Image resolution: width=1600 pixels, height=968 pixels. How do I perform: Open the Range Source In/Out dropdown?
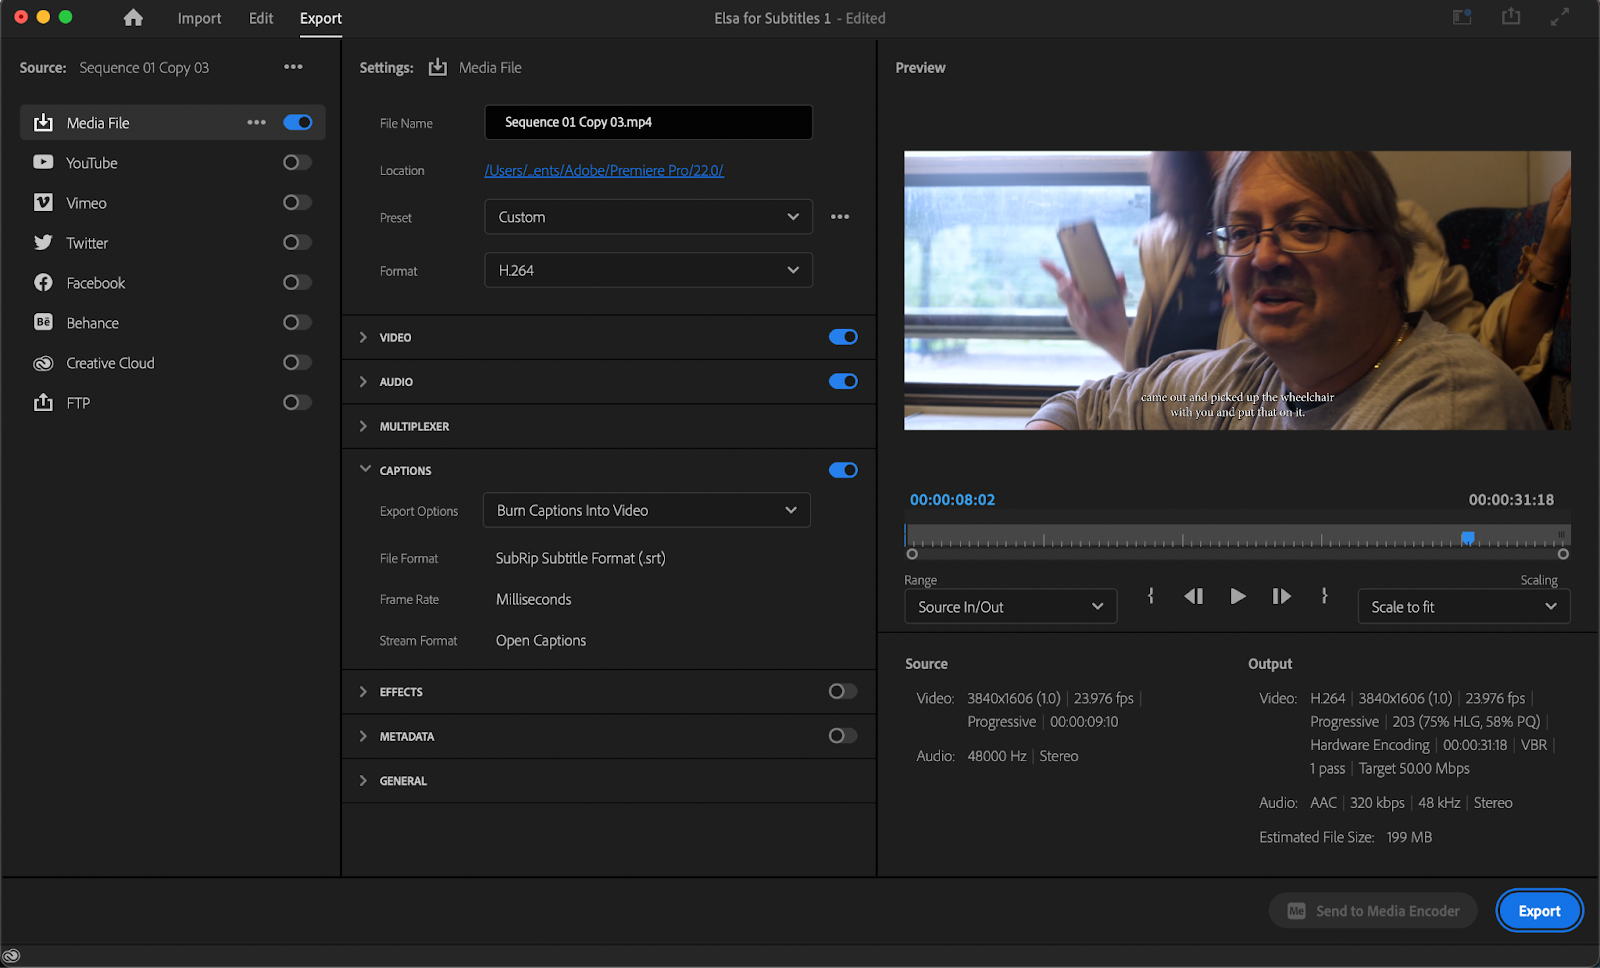coord(1010,607)
